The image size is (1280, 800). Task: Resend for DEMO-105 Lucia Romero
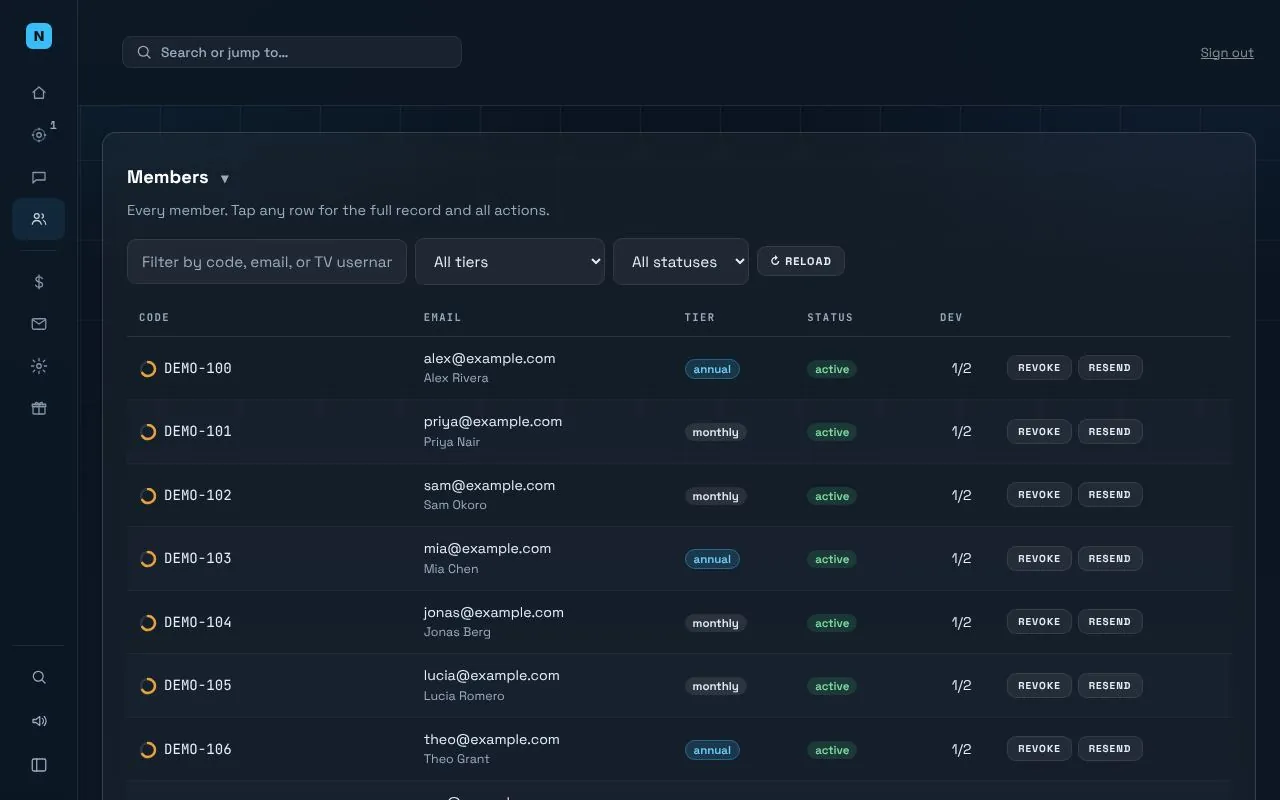(1110, 686)
